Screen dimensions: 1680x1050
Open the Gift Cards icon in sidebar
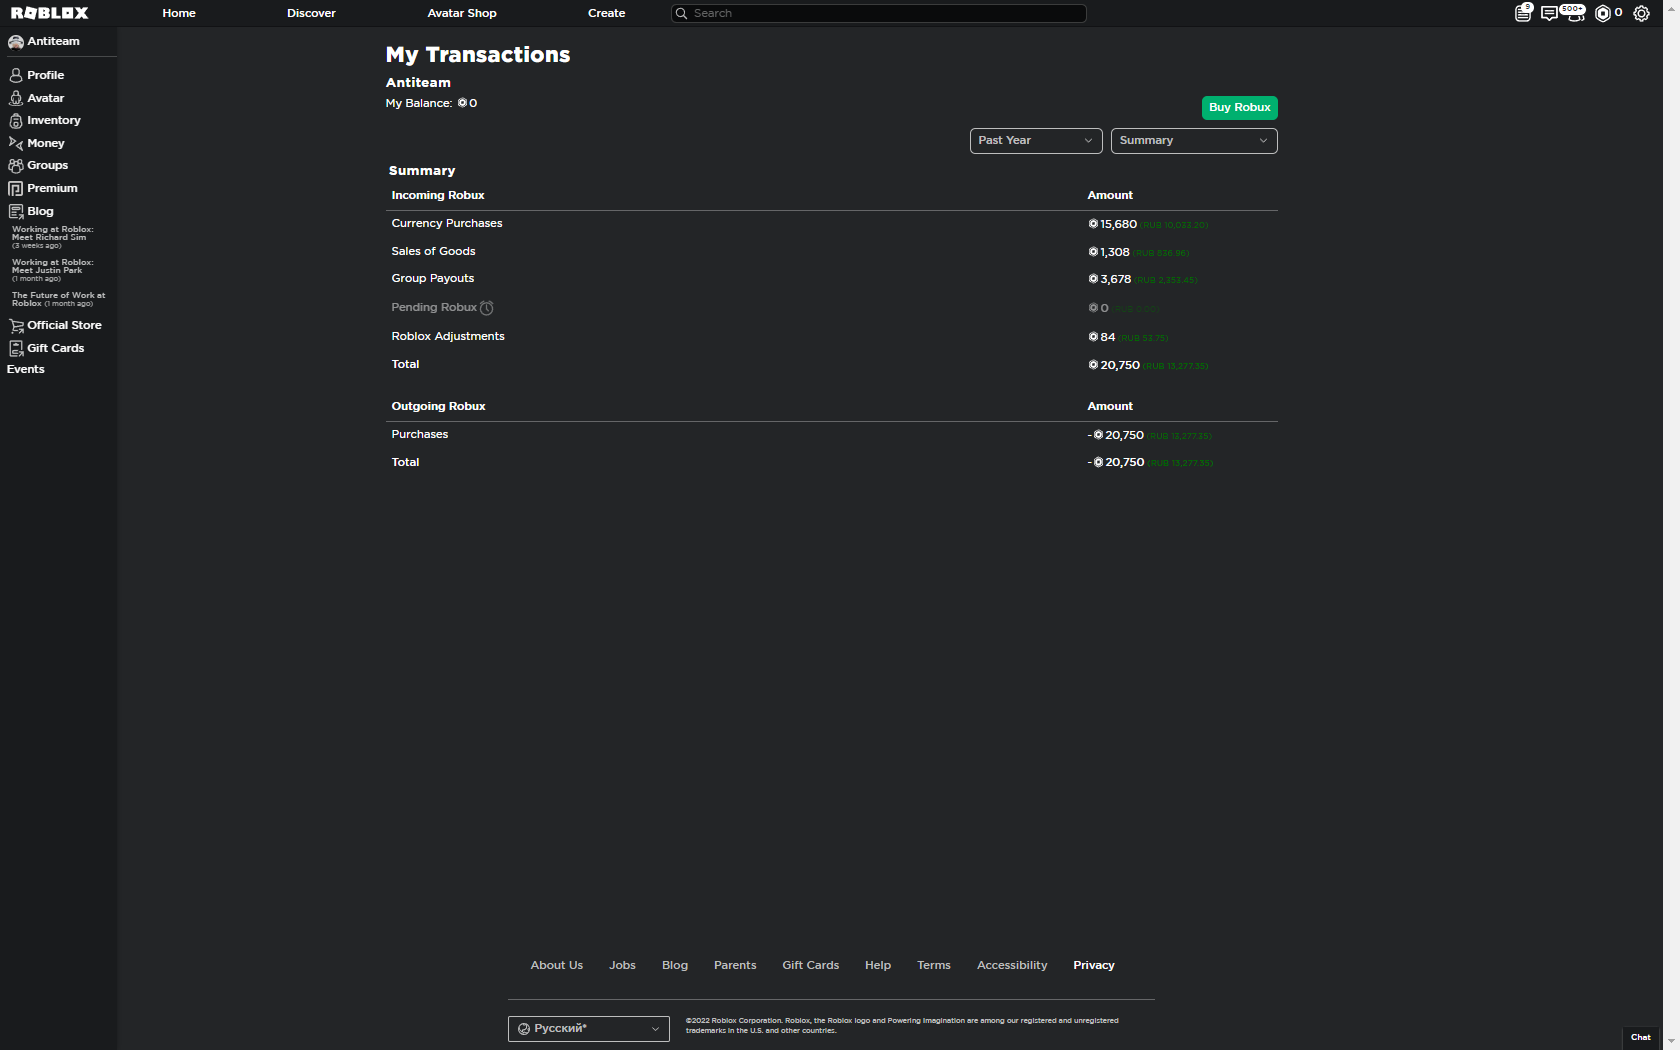[16, 348]
